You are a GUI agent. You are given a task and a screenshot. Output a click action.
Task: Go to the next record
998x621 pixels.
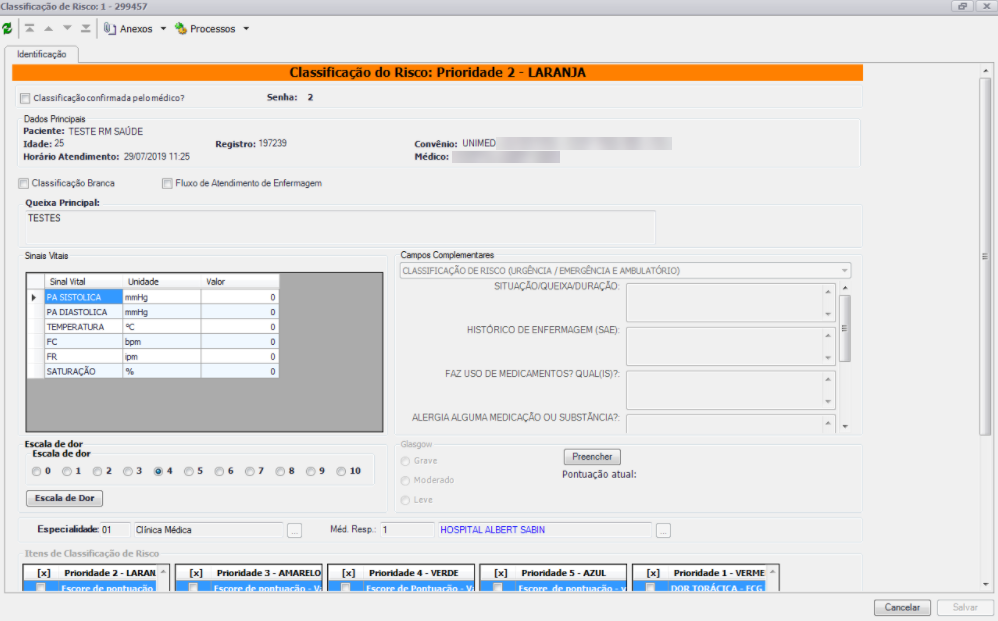[67, 29]
